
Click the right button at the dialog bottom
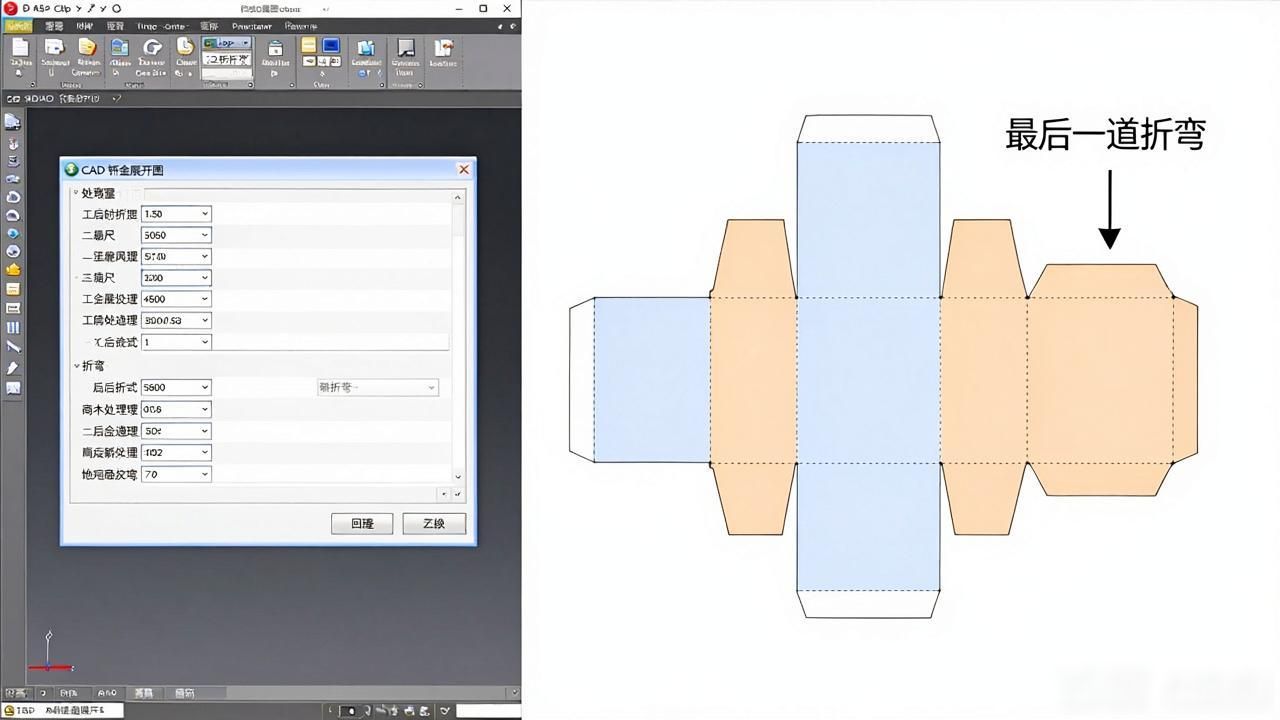[x=434, y=523]
